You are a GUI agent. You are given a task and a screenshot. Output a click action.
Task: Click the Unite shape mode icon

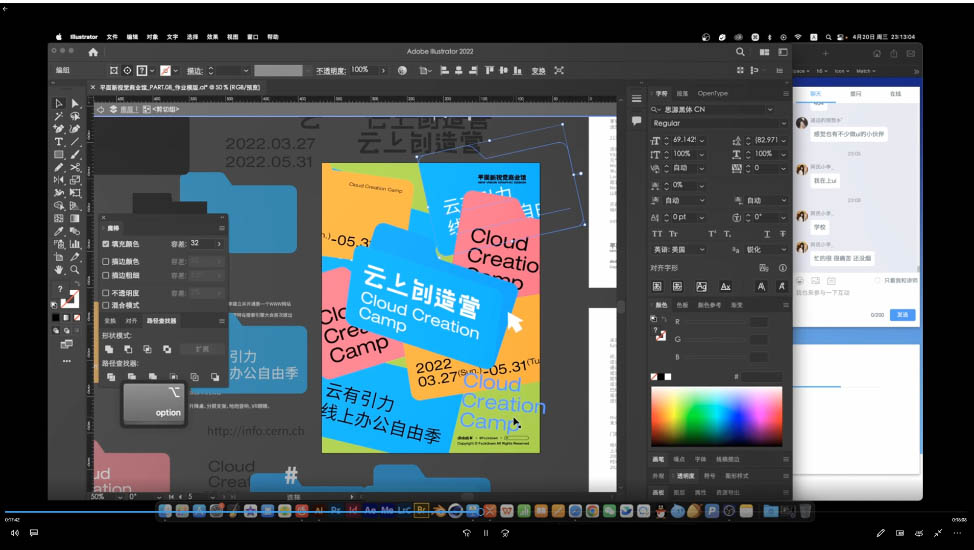[x=109, y=349]
